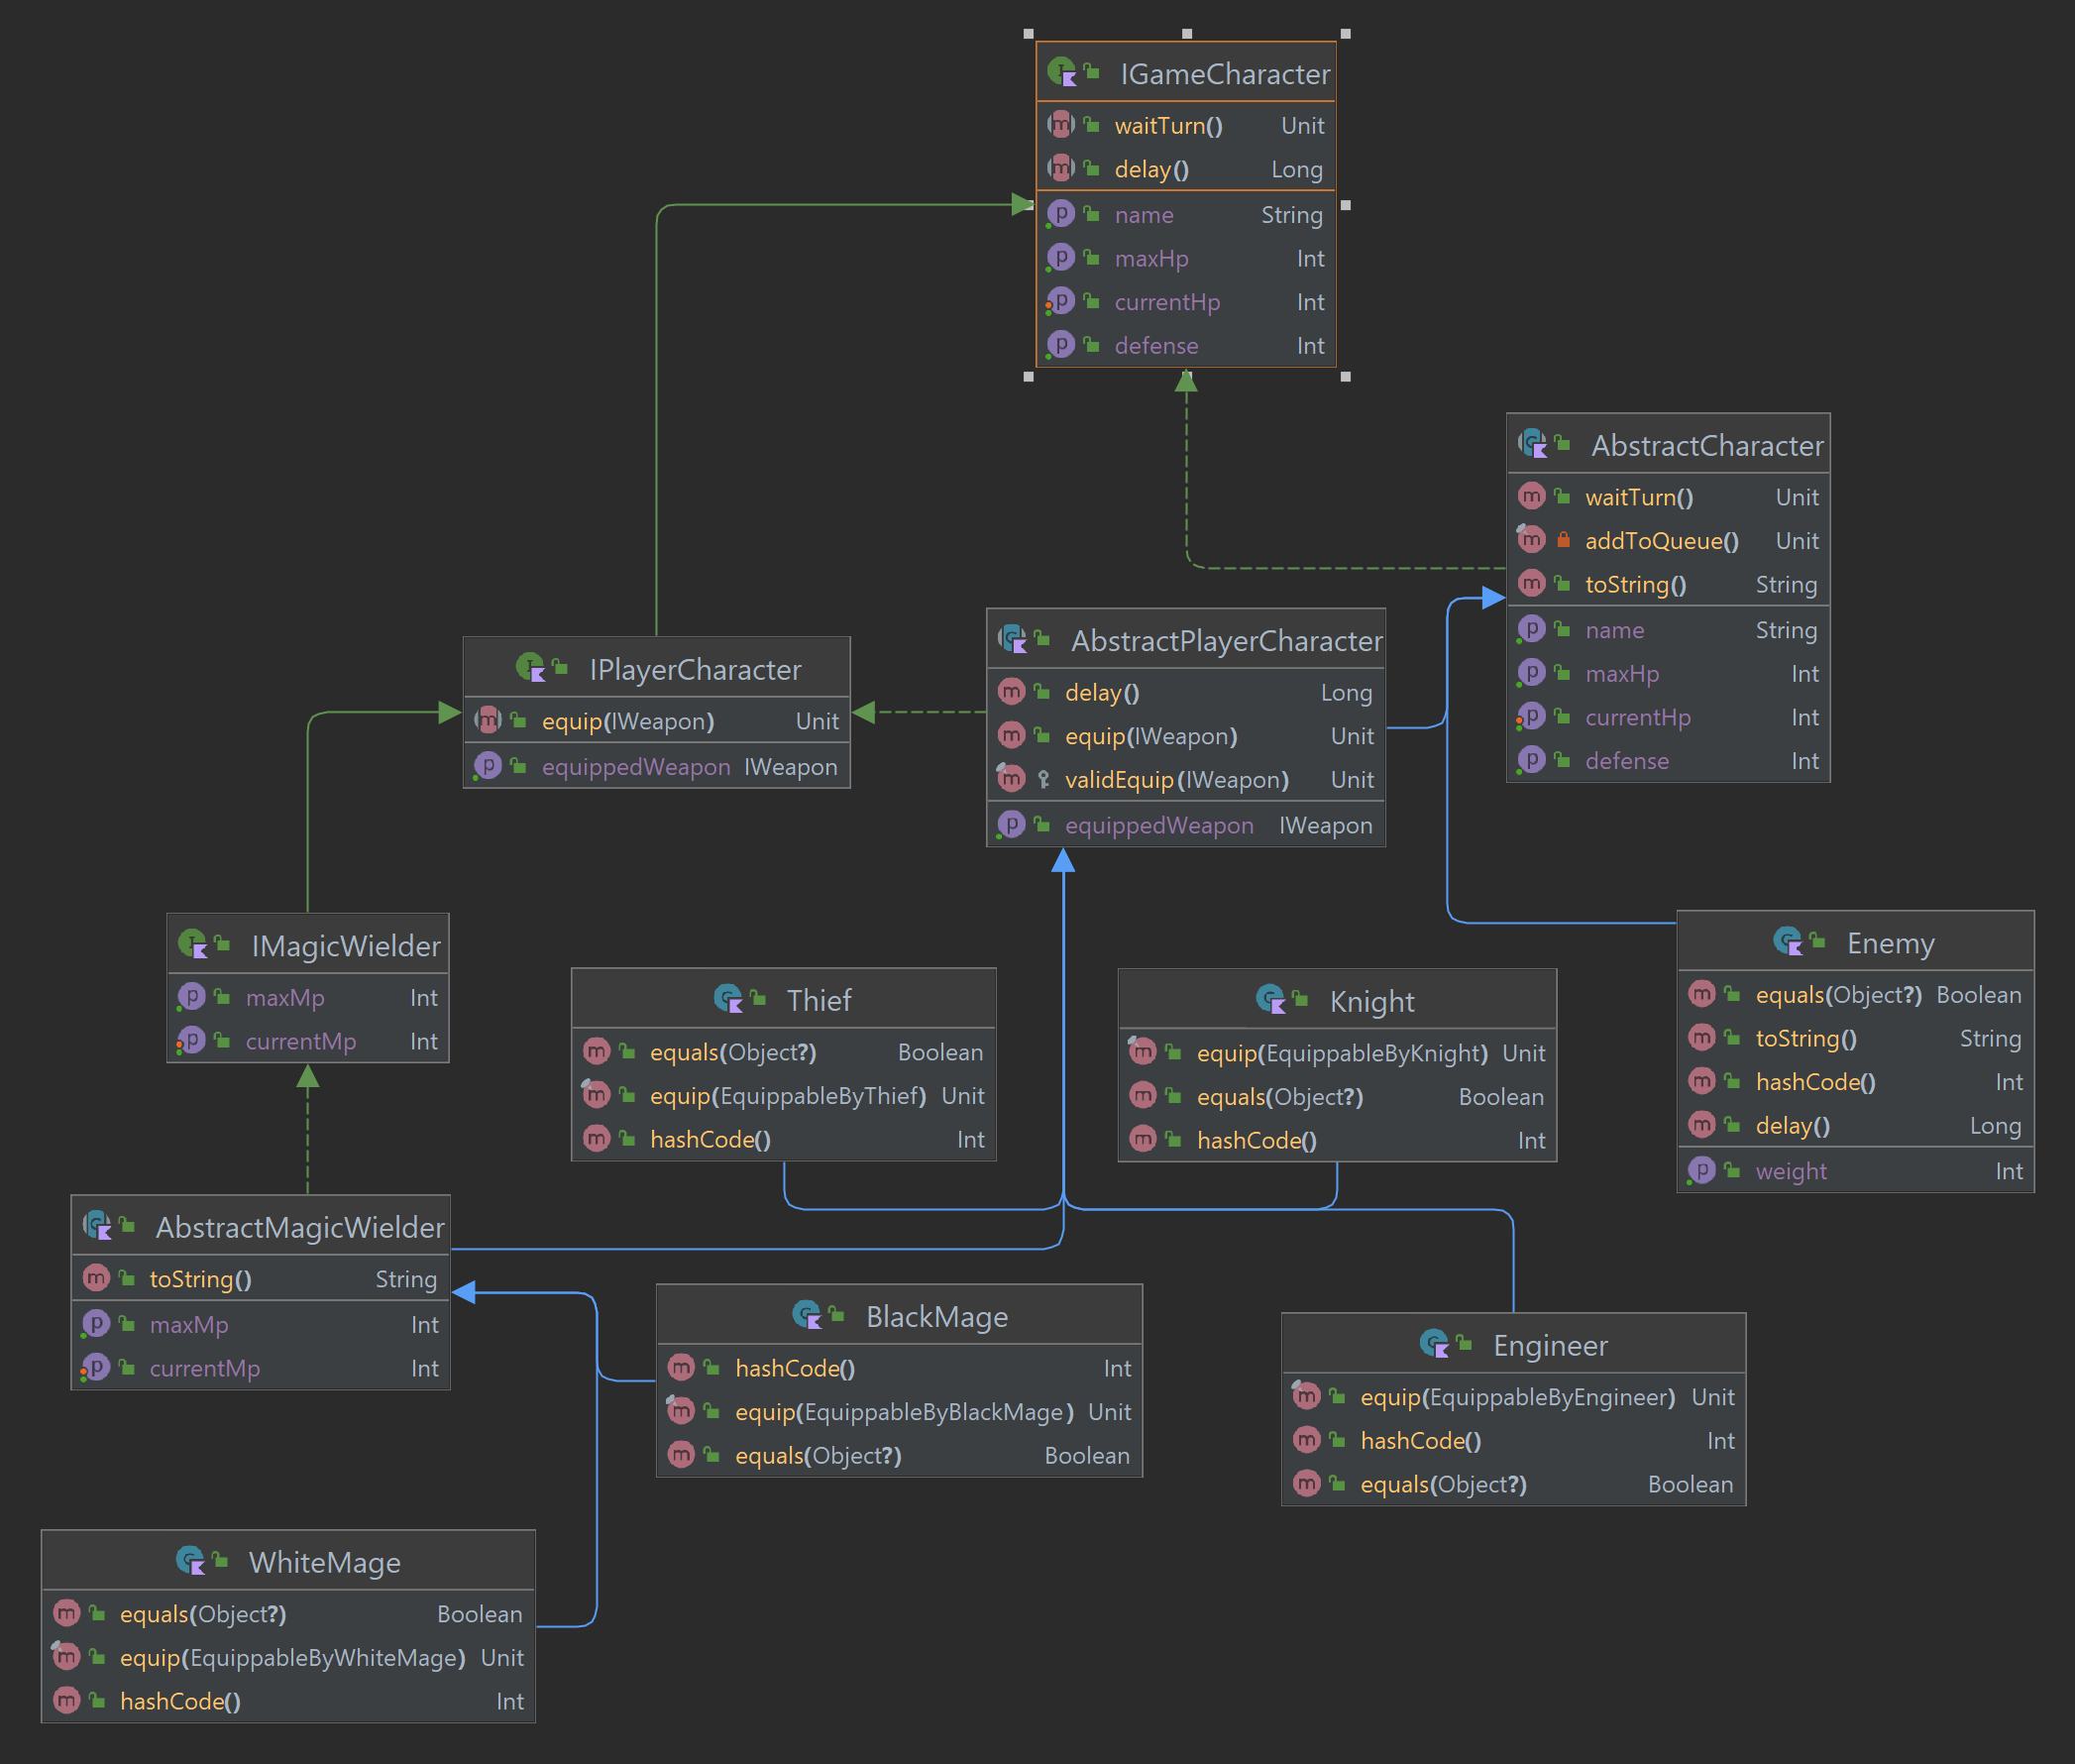Select the Thief node title
This screenshot has height=1764, width=2075.
(819, 1000)
